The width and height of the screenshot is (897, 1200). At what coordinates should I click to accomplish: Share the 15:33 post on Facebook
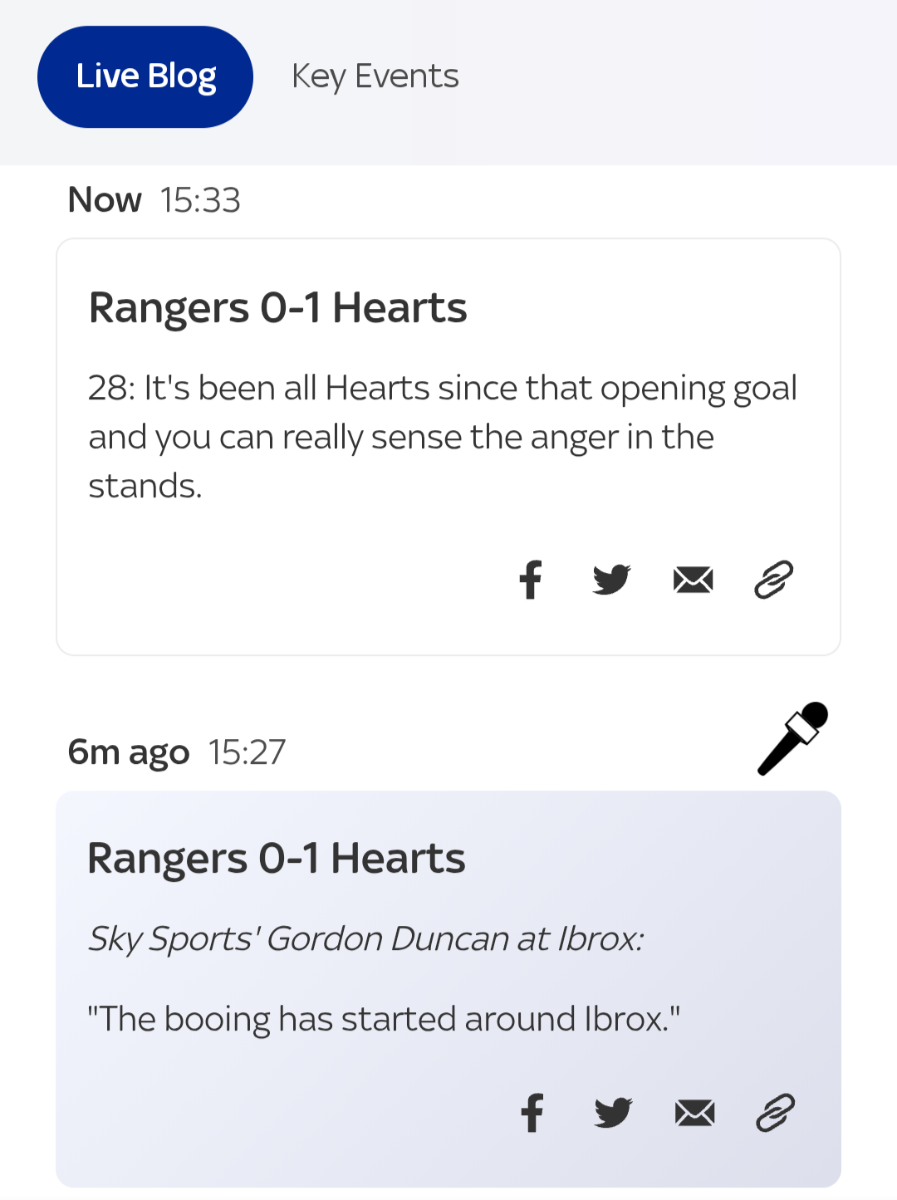531,580
